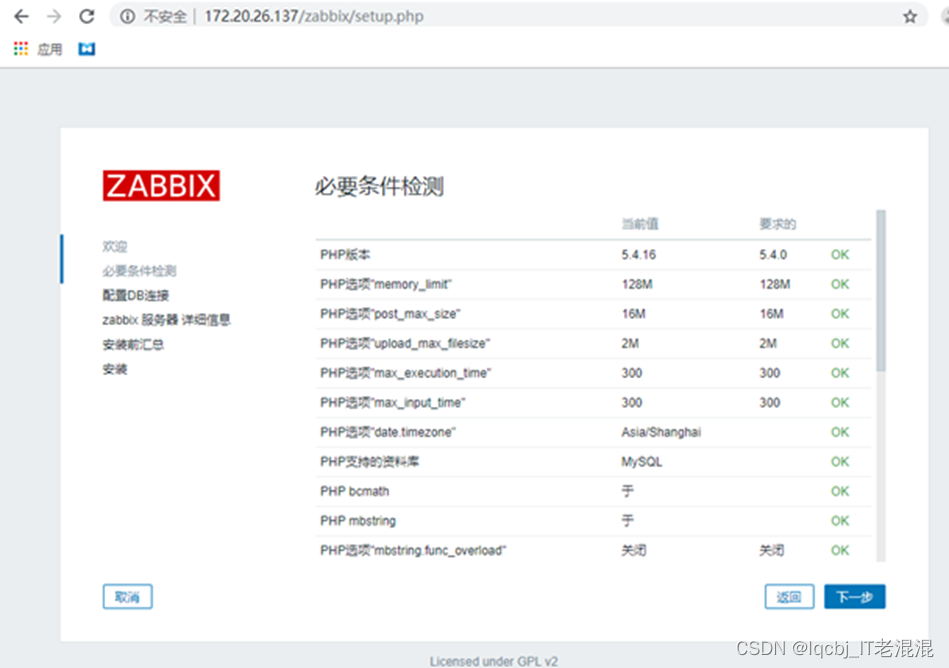Open the apps grid icon in bookmarks bar

pyautogui.click(x=21, y=49)
